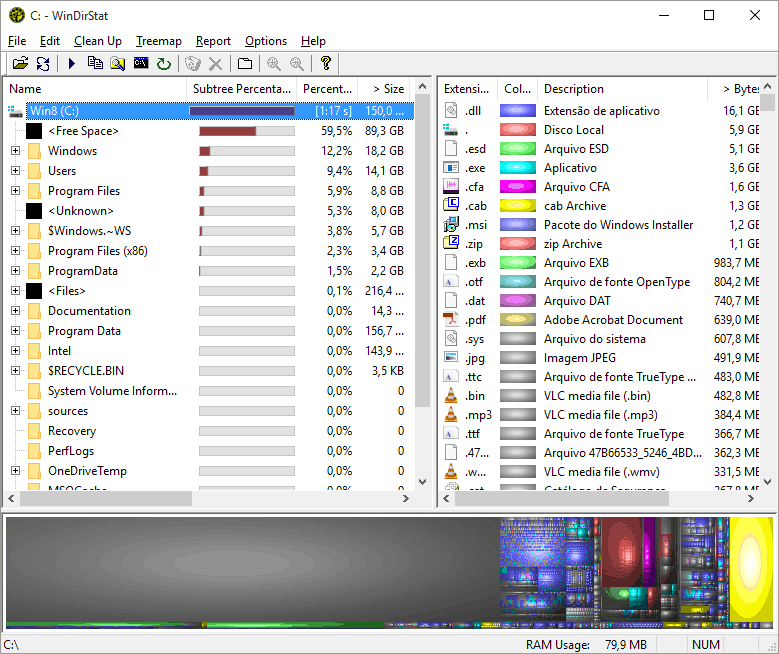Image resolution: width=779 pixels, height=654 pixels.
Task: Click the blue .dll color swatch
Action: coord(518,110)
